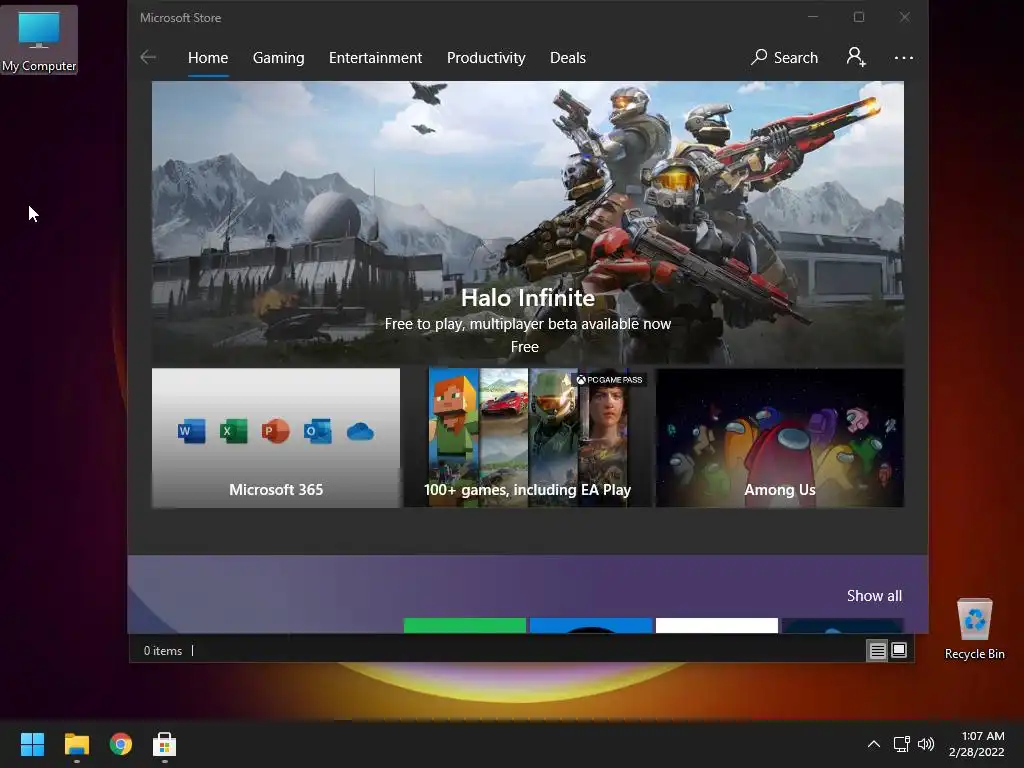This screenshot has width=1024, height=768.
Task: Launch Google Chrome from the taskbar
Action: click(x=121, y=744)
